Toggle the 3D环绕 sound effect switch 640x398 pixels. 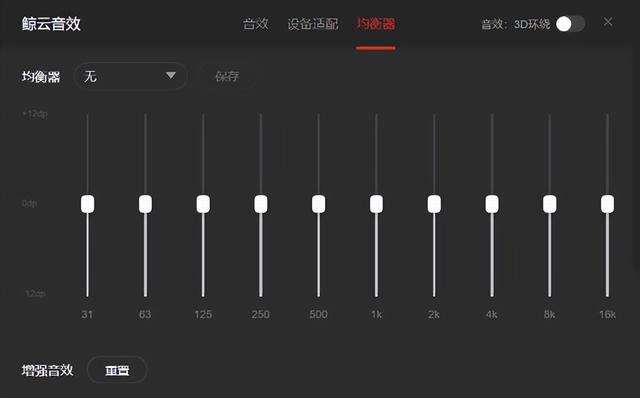tap(571, 24)
